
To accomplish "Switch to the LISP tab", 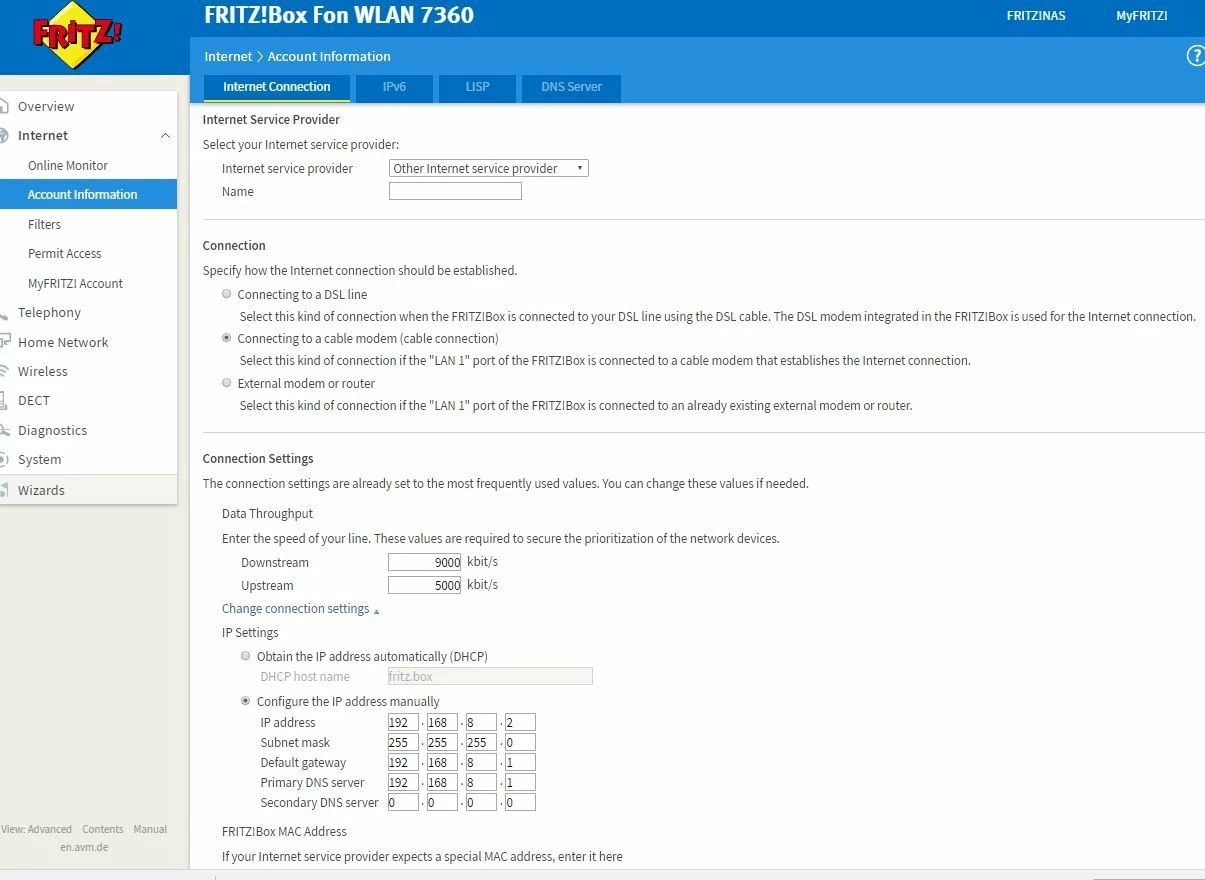I will click(478, 87).
